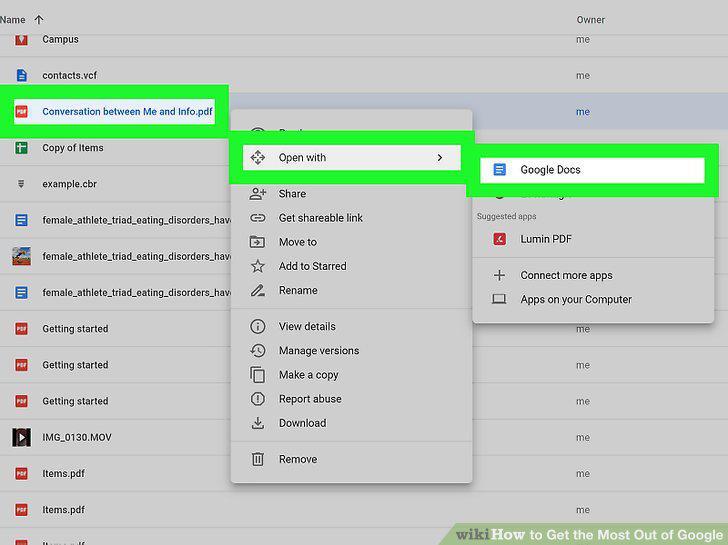Image resolution: width=728 pixels, height=545 pixels.
Task: Open the file with Lumin PDF
Action: (x=593, y=239)
